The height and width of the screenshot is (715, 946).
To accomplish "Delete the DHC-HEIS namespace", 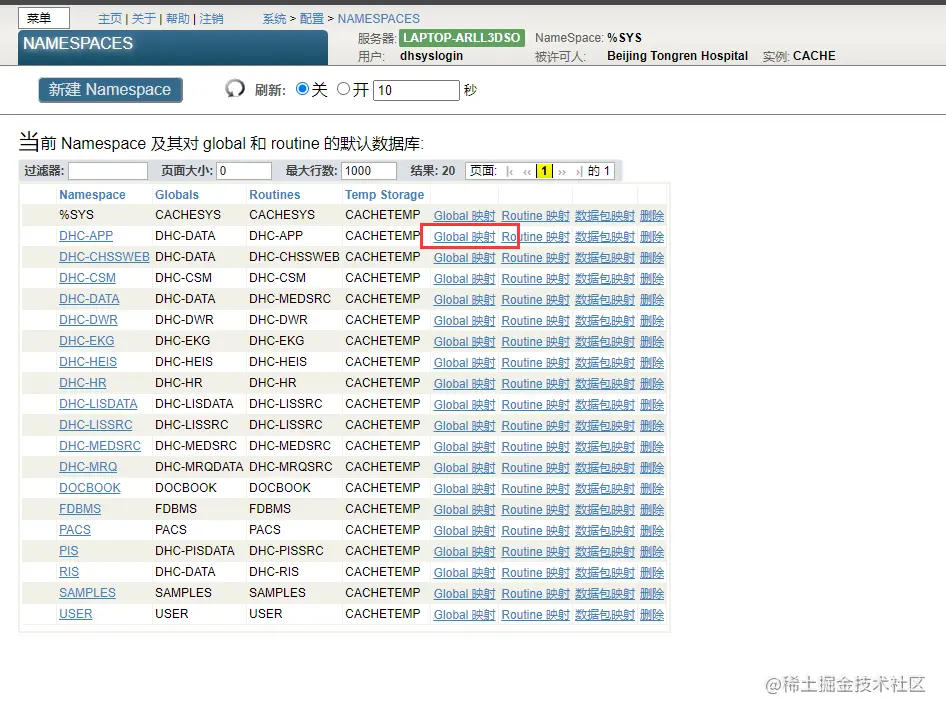I will tap(652, 363).
